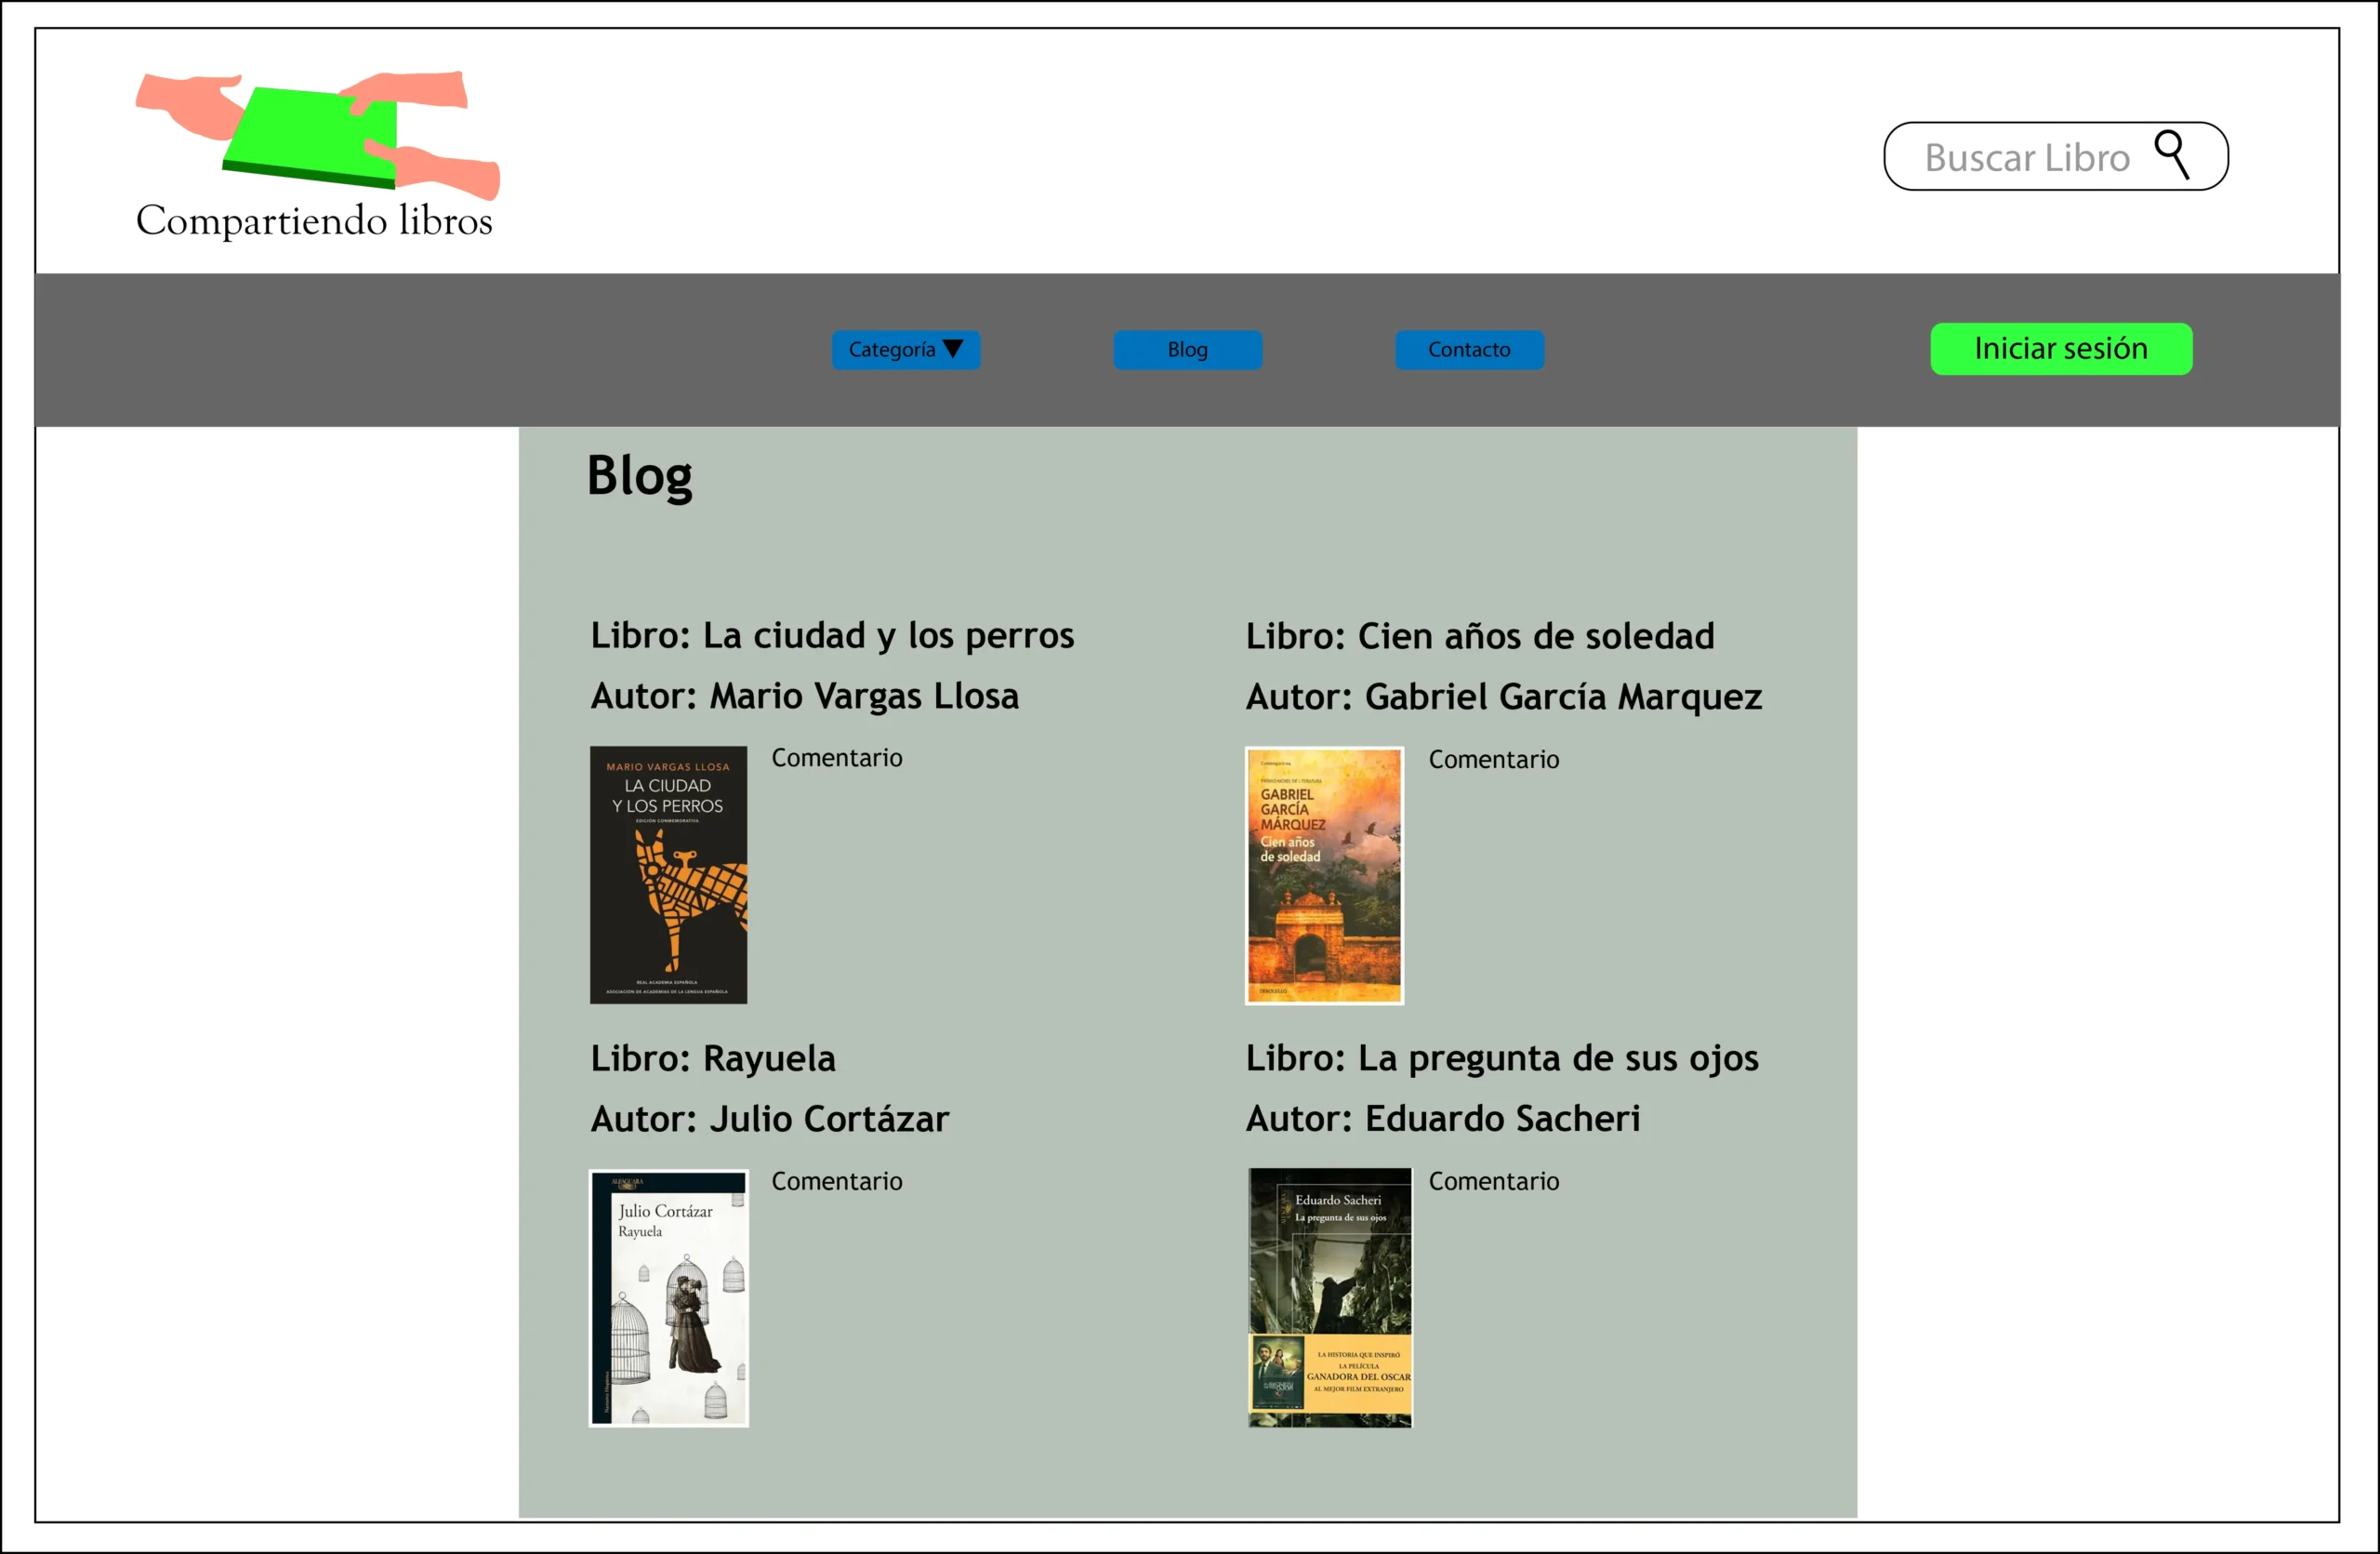Click the Blog page heading

coord(639,476)
